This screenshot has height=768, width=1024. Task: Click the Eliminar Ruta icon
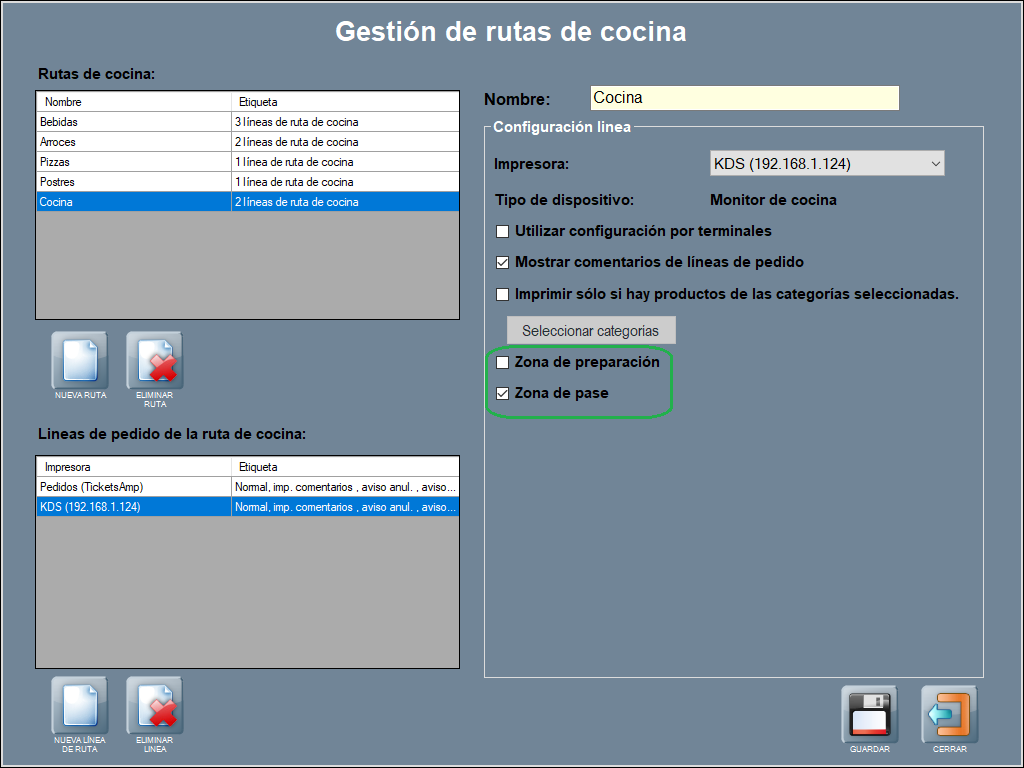point(154,360)
